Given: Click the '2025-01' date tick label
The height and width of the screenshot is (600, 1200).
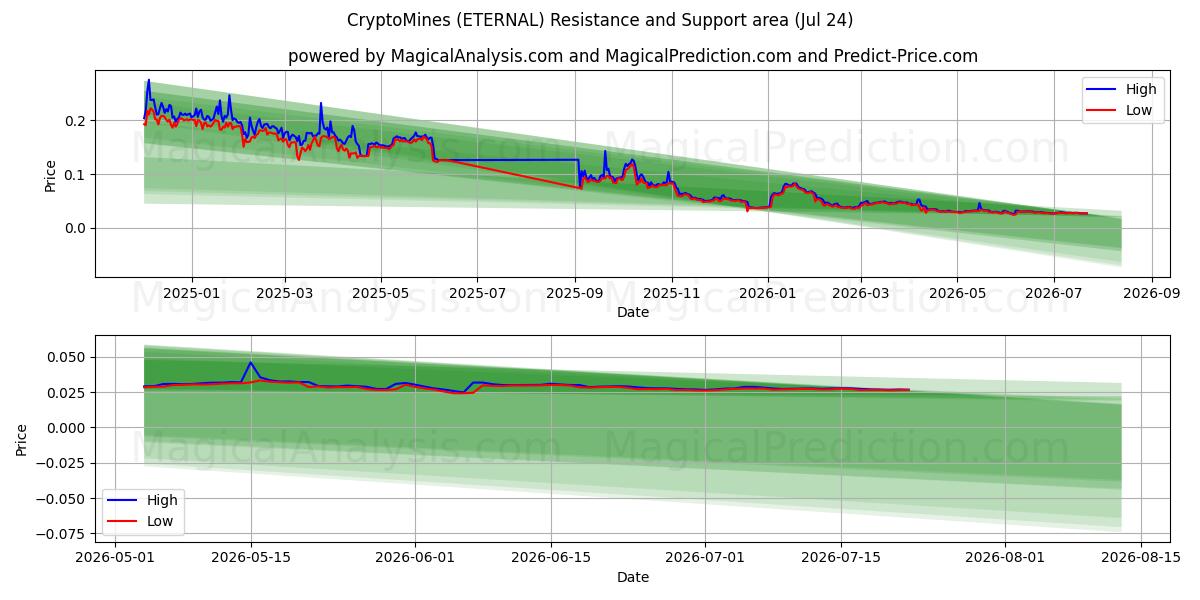Looking at the screenshot, I should (190, 293).
